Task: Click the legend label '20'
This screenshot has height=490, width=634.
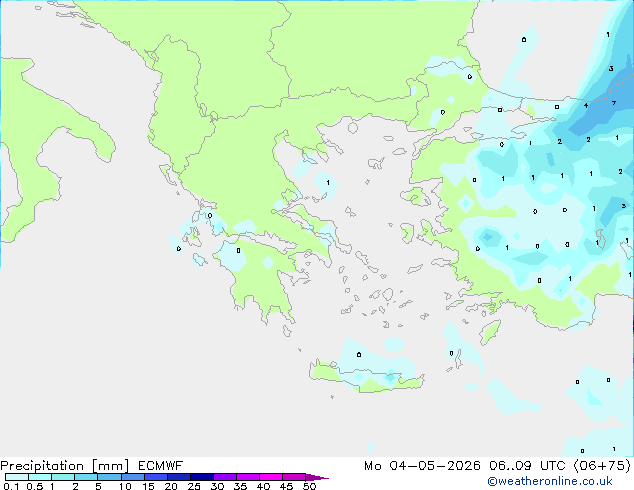Action: tap(171, 486)
